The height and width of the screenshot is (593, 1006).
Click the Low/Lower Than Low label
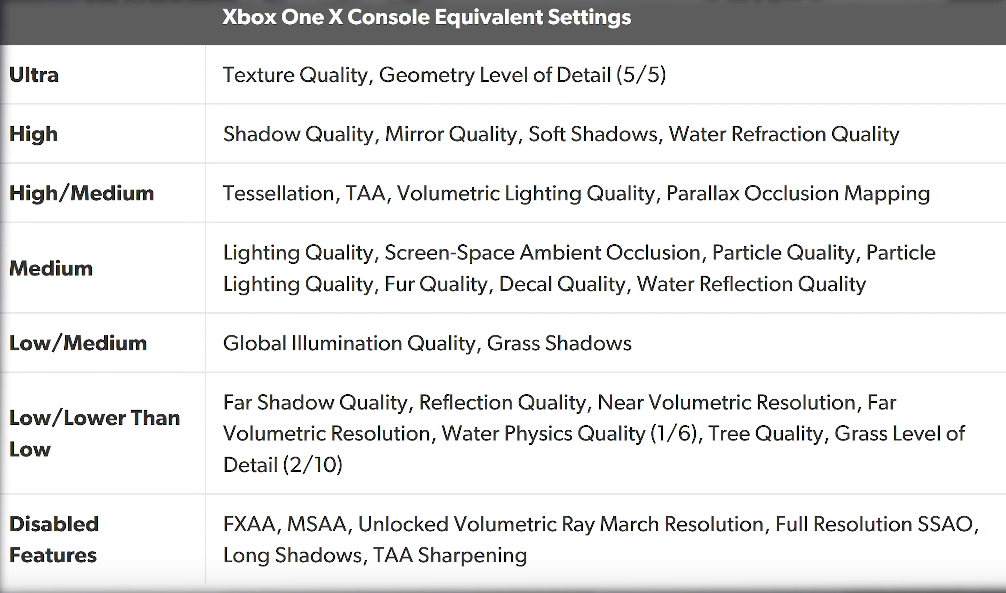coord(94,433)
